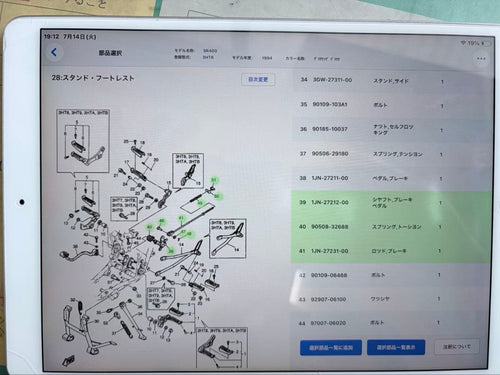Image resolution: width=500 pixels, height=375 pixels.
Task: Click green marker 41 on parts diagram
Action: (181, 218)
